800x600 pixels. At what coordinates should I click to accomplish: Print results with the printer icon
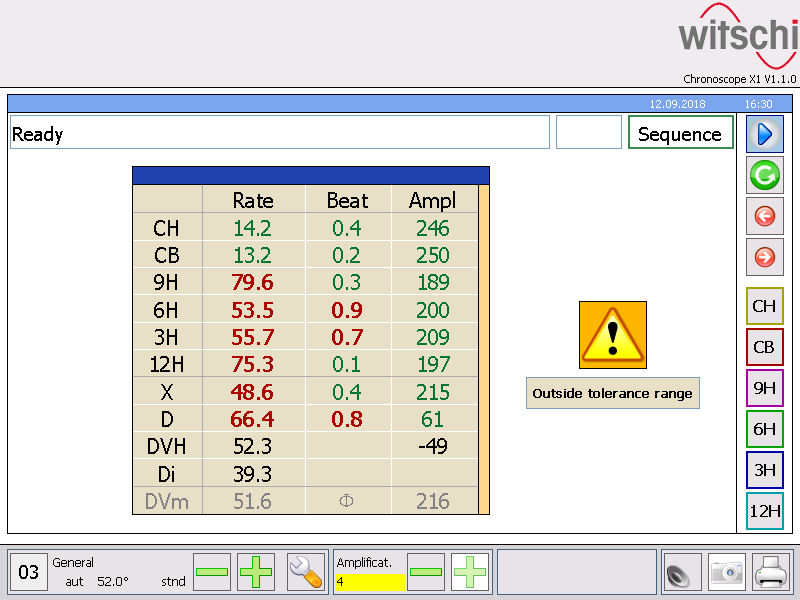pos(772,572)
